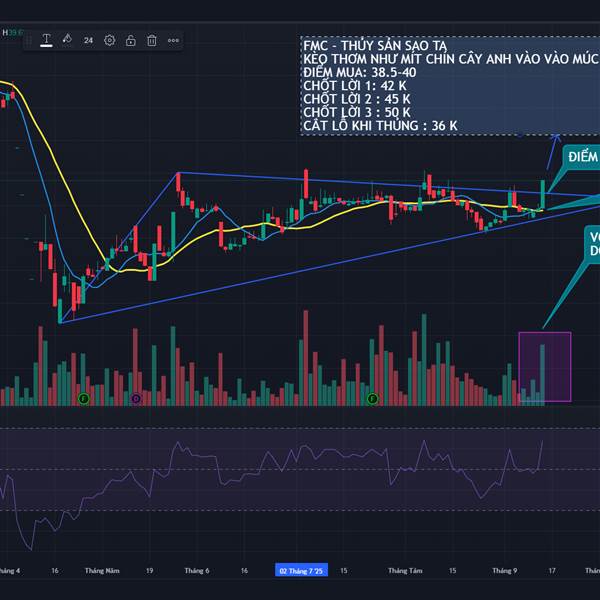Click the text line CHỐT LỜI 1: 42 K
This screenshot has width=600, height=600.
(355, 86)
